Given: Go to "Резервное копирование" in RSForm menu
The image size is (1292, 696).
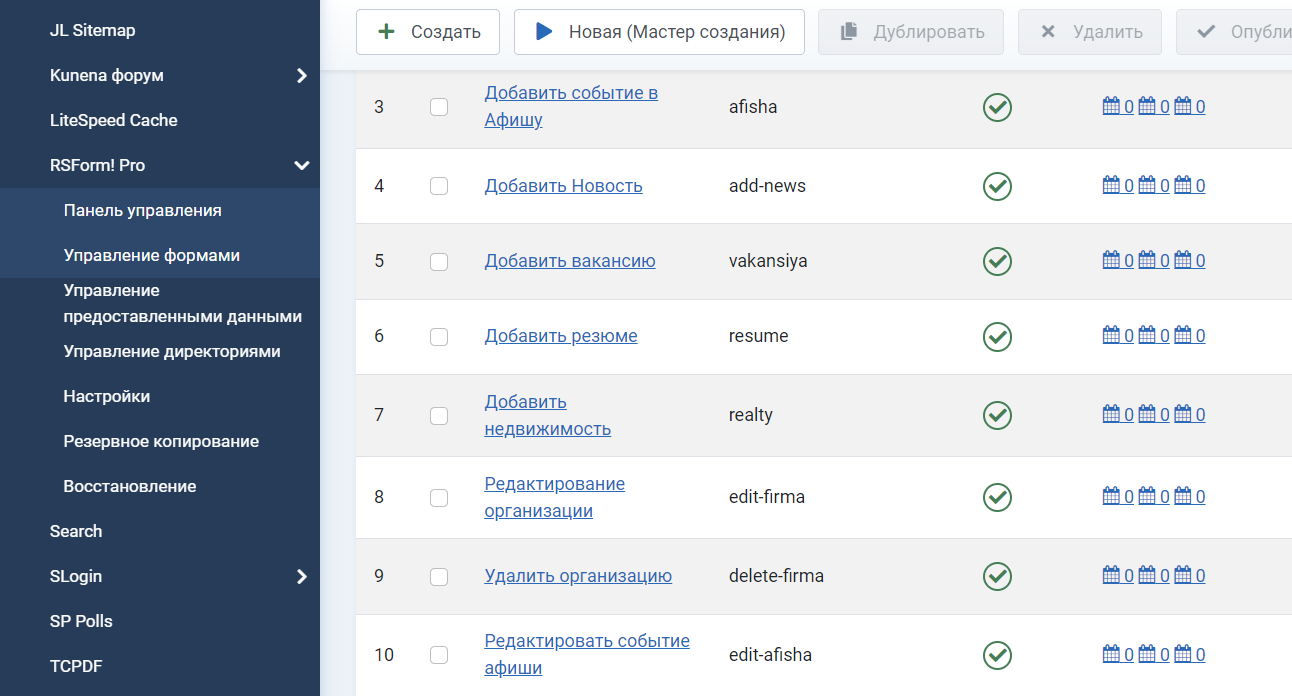Looking at the screenshot, I should (x=161, y=442).
